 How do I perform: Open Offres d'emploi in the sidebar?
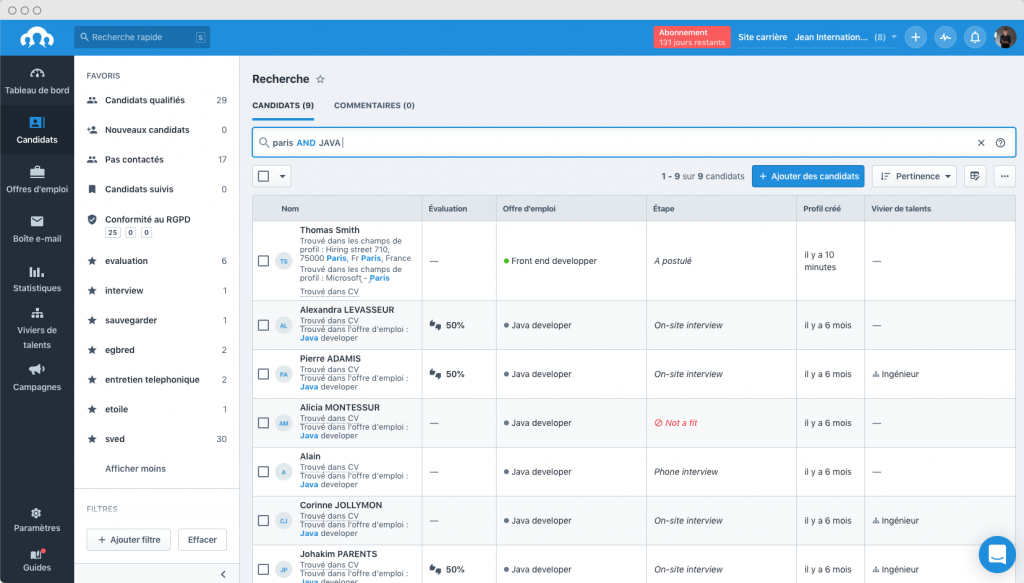pyautogui.click(x=37, y=180)
